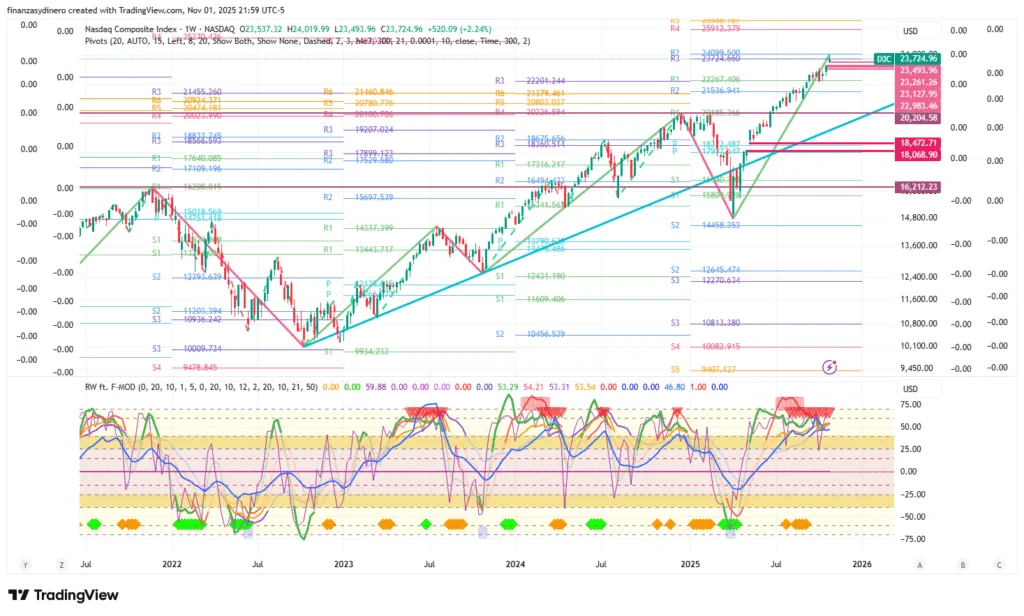Open the USD currency selector on indicator pane
The image size is (1024, 616).
tap(909, 389)
